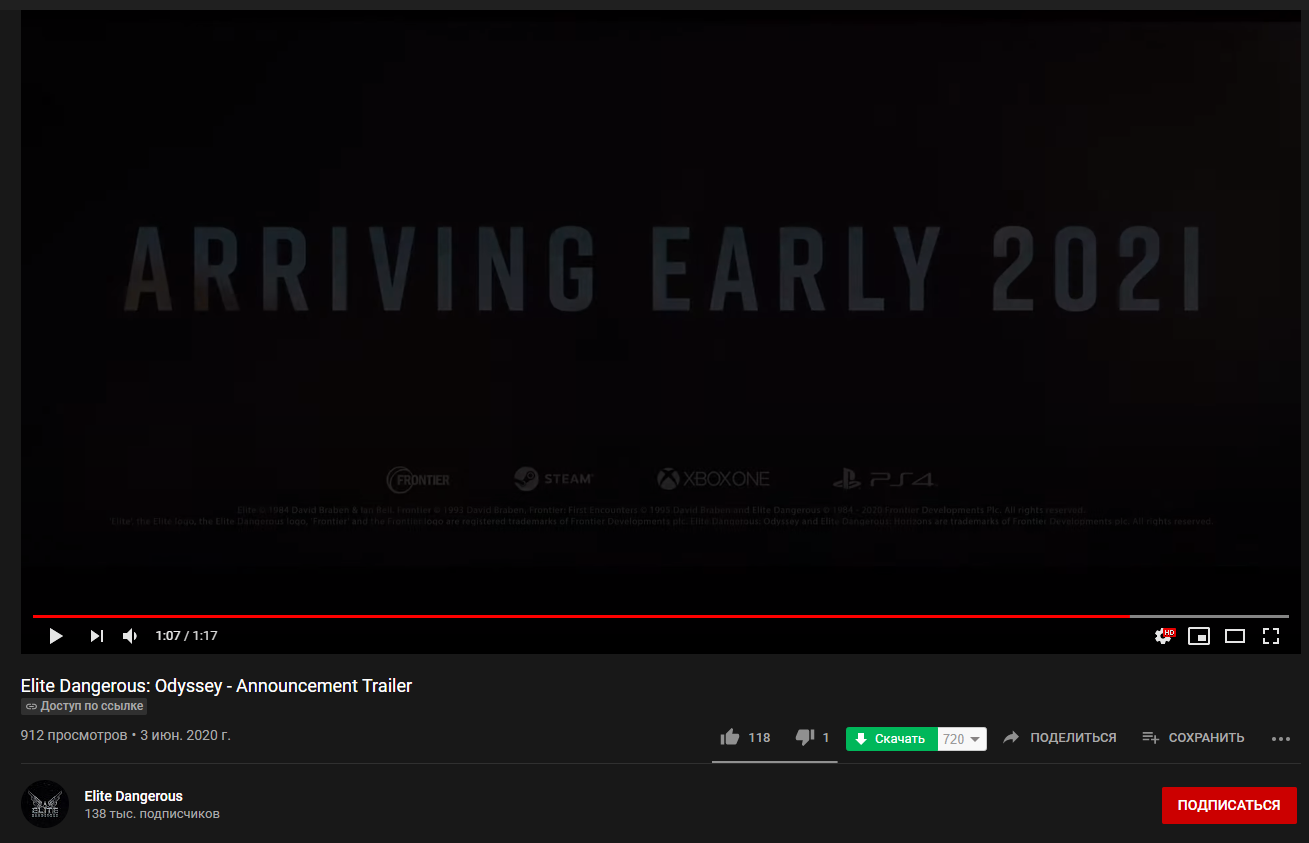Mute the video volume
Viewport: 1309px width, 843px height.
[130, 636]
